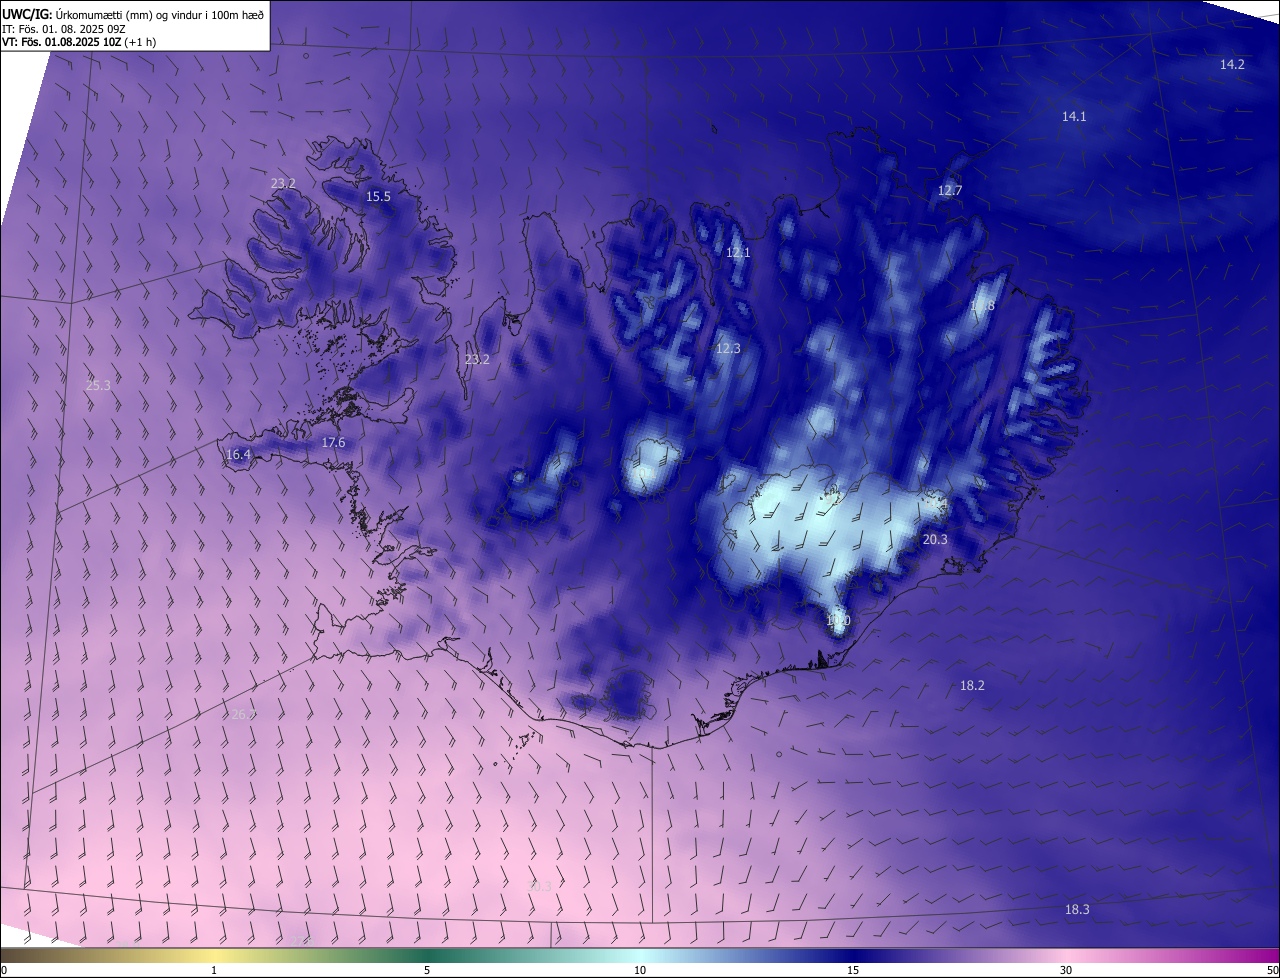The width and height of the screenshot is (1280, 978).
Task: Click the 12.1 value on the map
Action: pyautogui.click(x=738, y=253)
